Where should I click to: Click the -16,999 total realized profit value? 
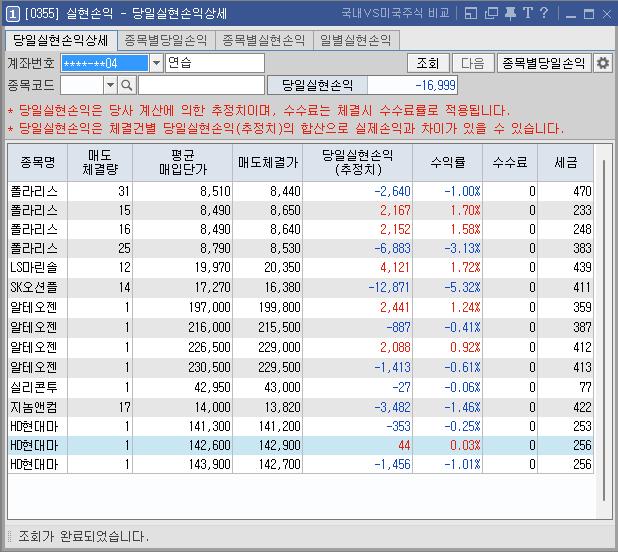[412, 85]
